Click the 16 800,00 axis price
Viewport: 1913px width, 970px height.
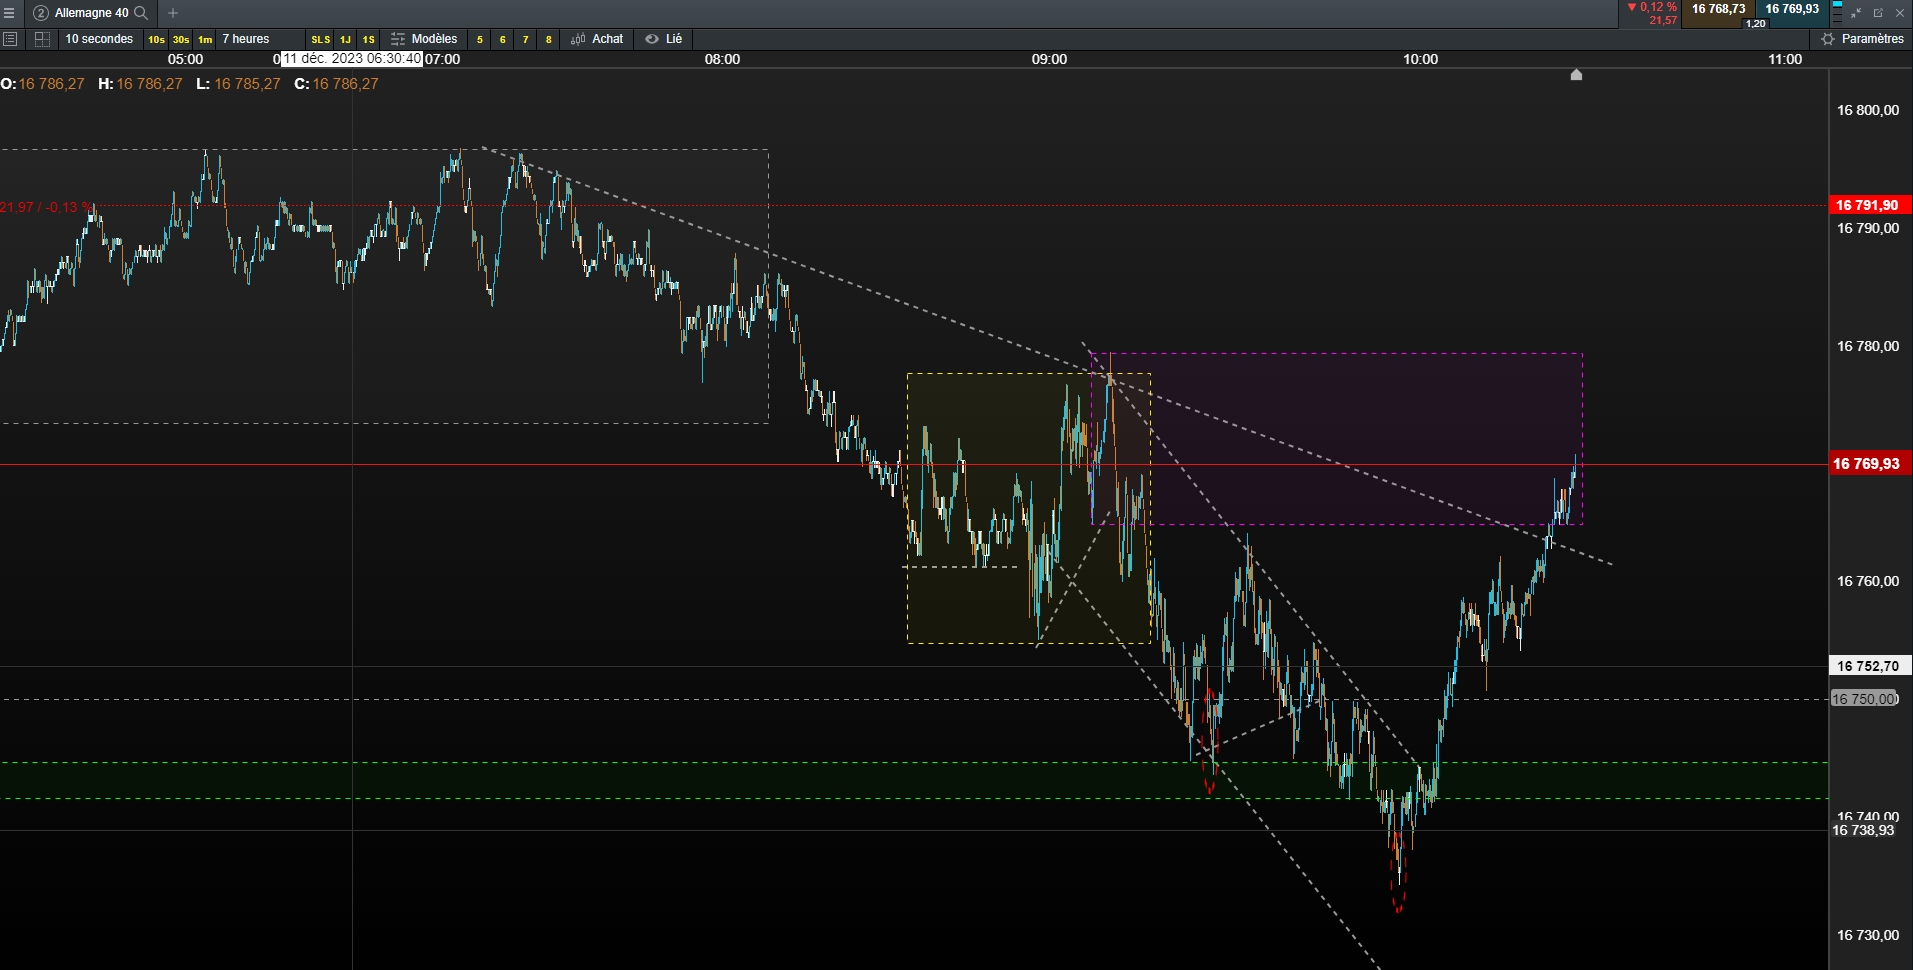click(1868, 110)
